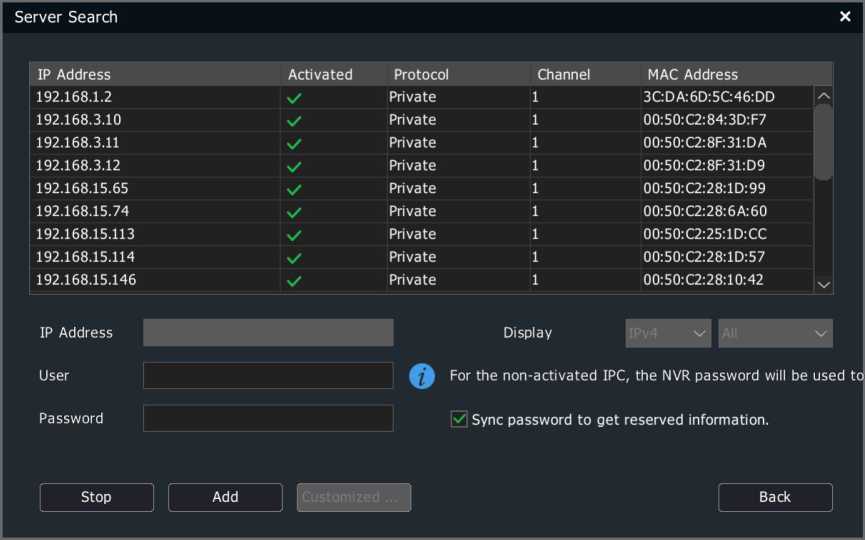Image resolution: width=865 pixels, height=540 pixels.
Task: Open the IPv4 display dropdown
Action: coord(668,333)
